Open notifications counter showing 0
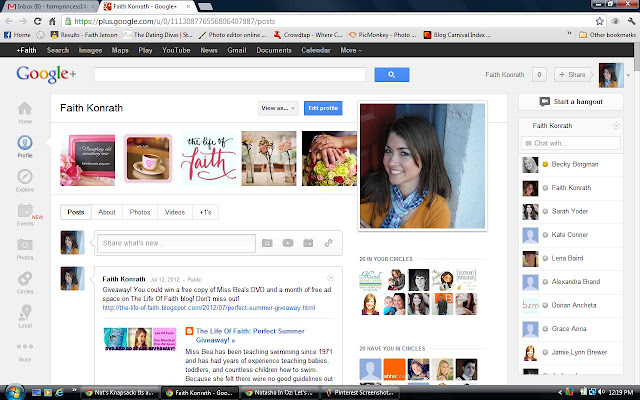Image resolution: width=640 pixels, height=400 pixels. coord(539,75)
